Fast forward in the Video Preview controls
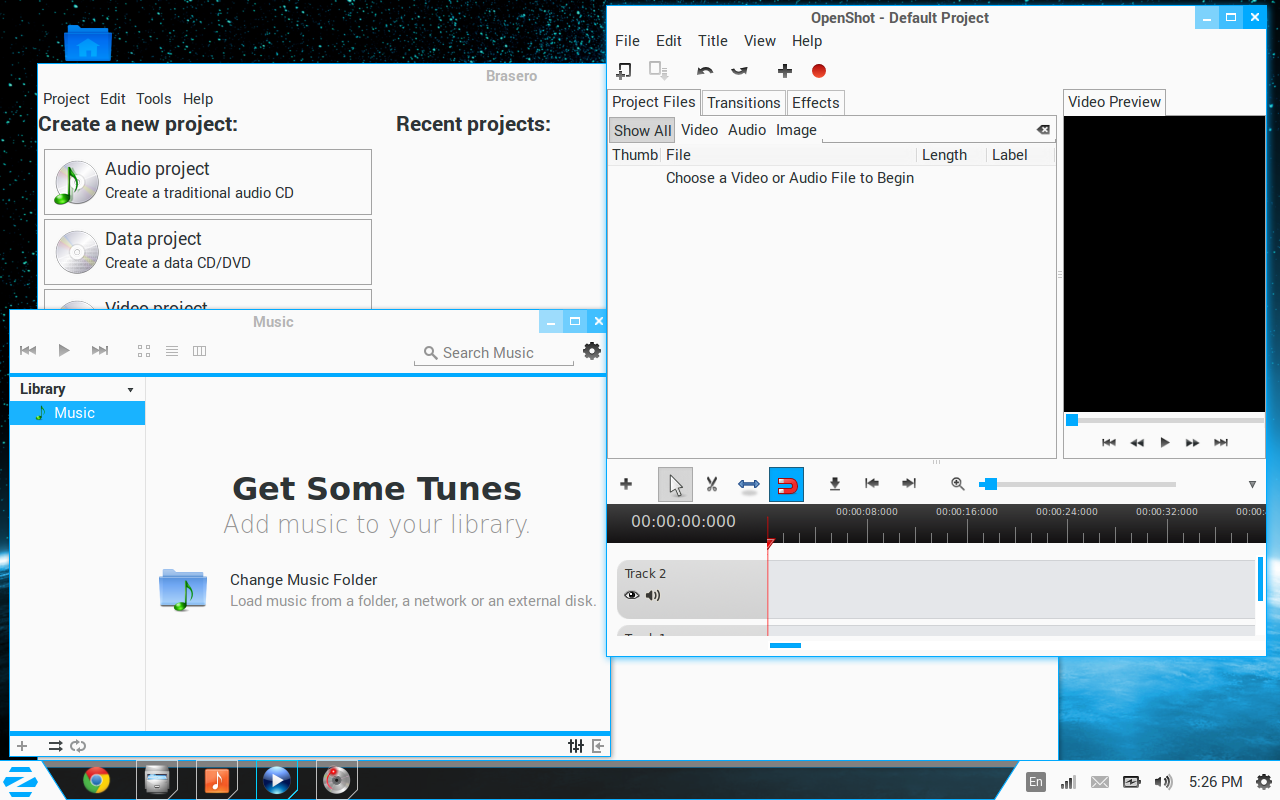This screenshot has width=1280, height=800. 1192,443
